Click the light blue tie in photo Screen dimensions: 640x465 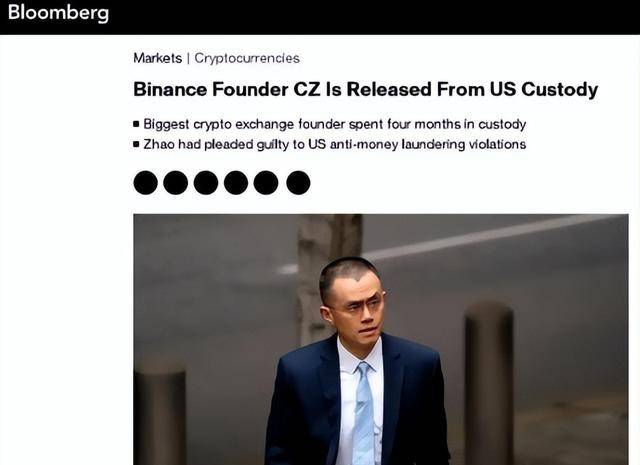(x=363, y=412)
